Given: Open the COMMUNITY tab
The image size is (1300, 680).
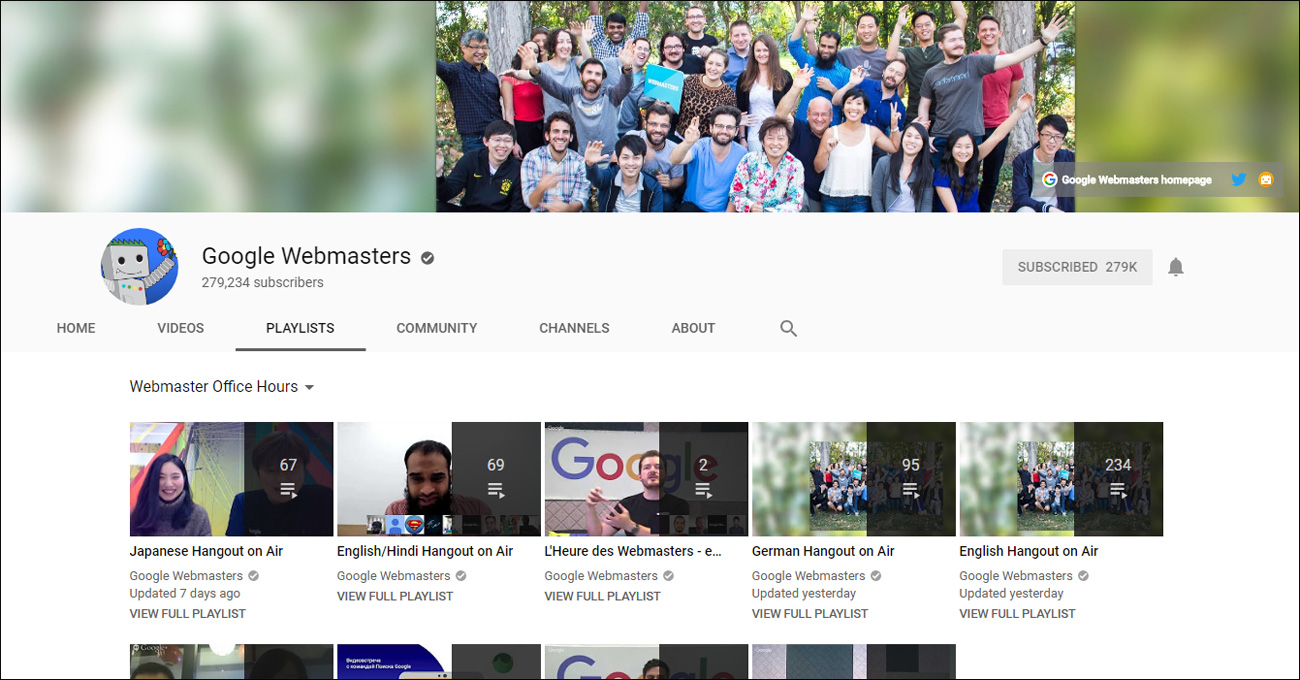Looking at the screenshot, I should pyautogui.click(x=437, y=328).
